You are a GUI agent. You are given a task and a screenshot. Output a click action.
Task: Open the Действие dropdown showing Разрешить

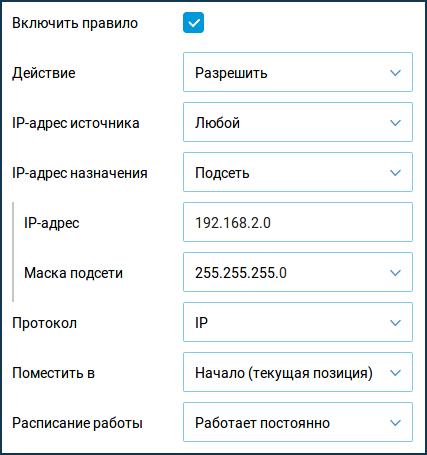(x=298, y=72)
